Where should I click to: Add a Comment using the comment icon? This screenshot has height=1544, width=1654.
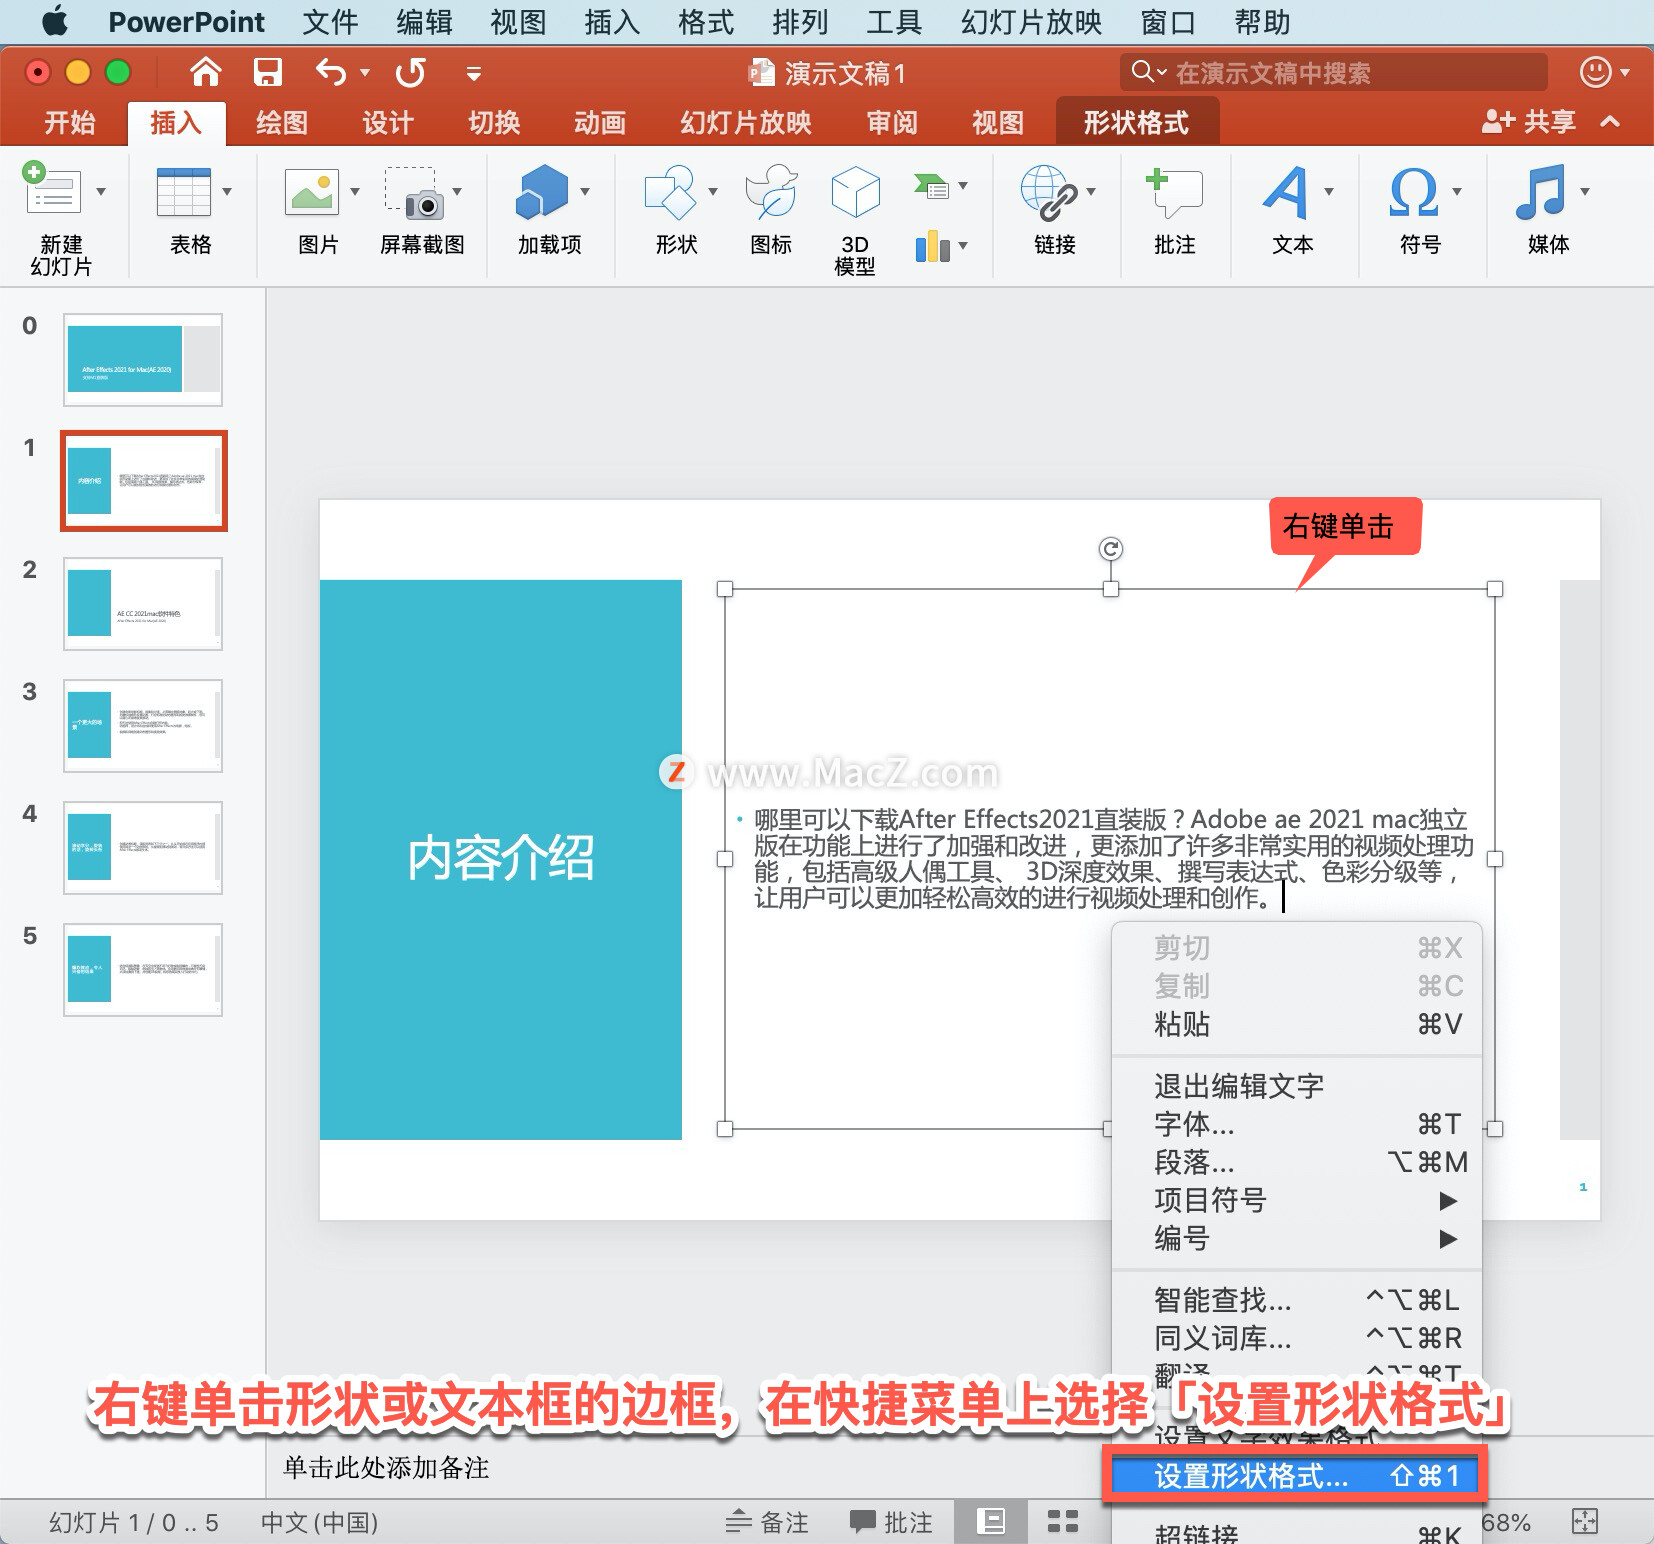[x=1174, y=192]
